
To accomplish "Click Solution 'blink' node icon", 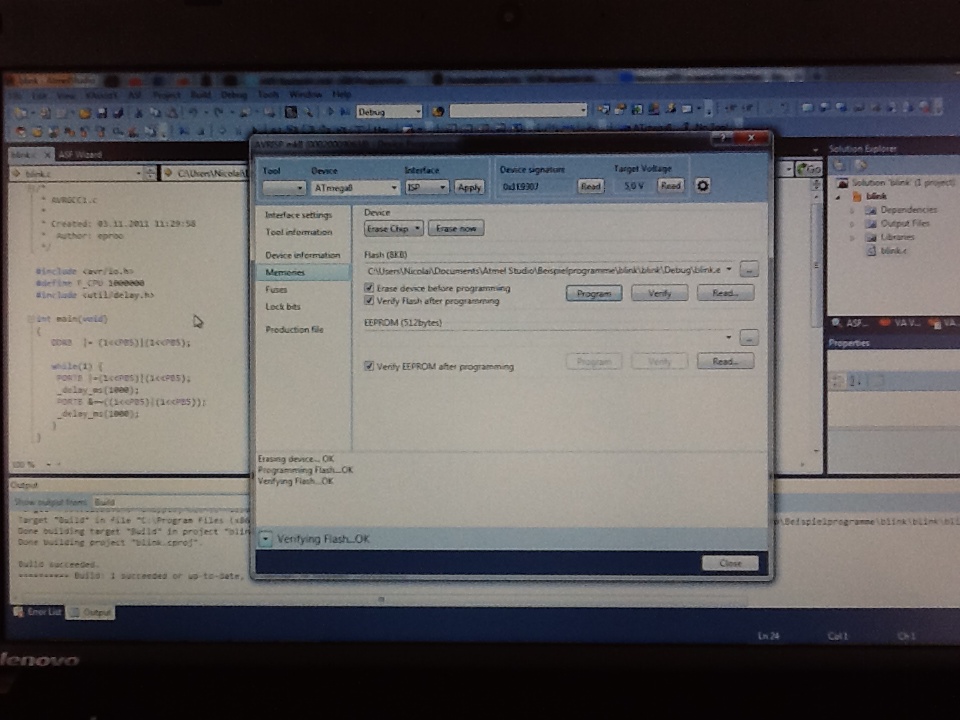I will click(842, 182).
